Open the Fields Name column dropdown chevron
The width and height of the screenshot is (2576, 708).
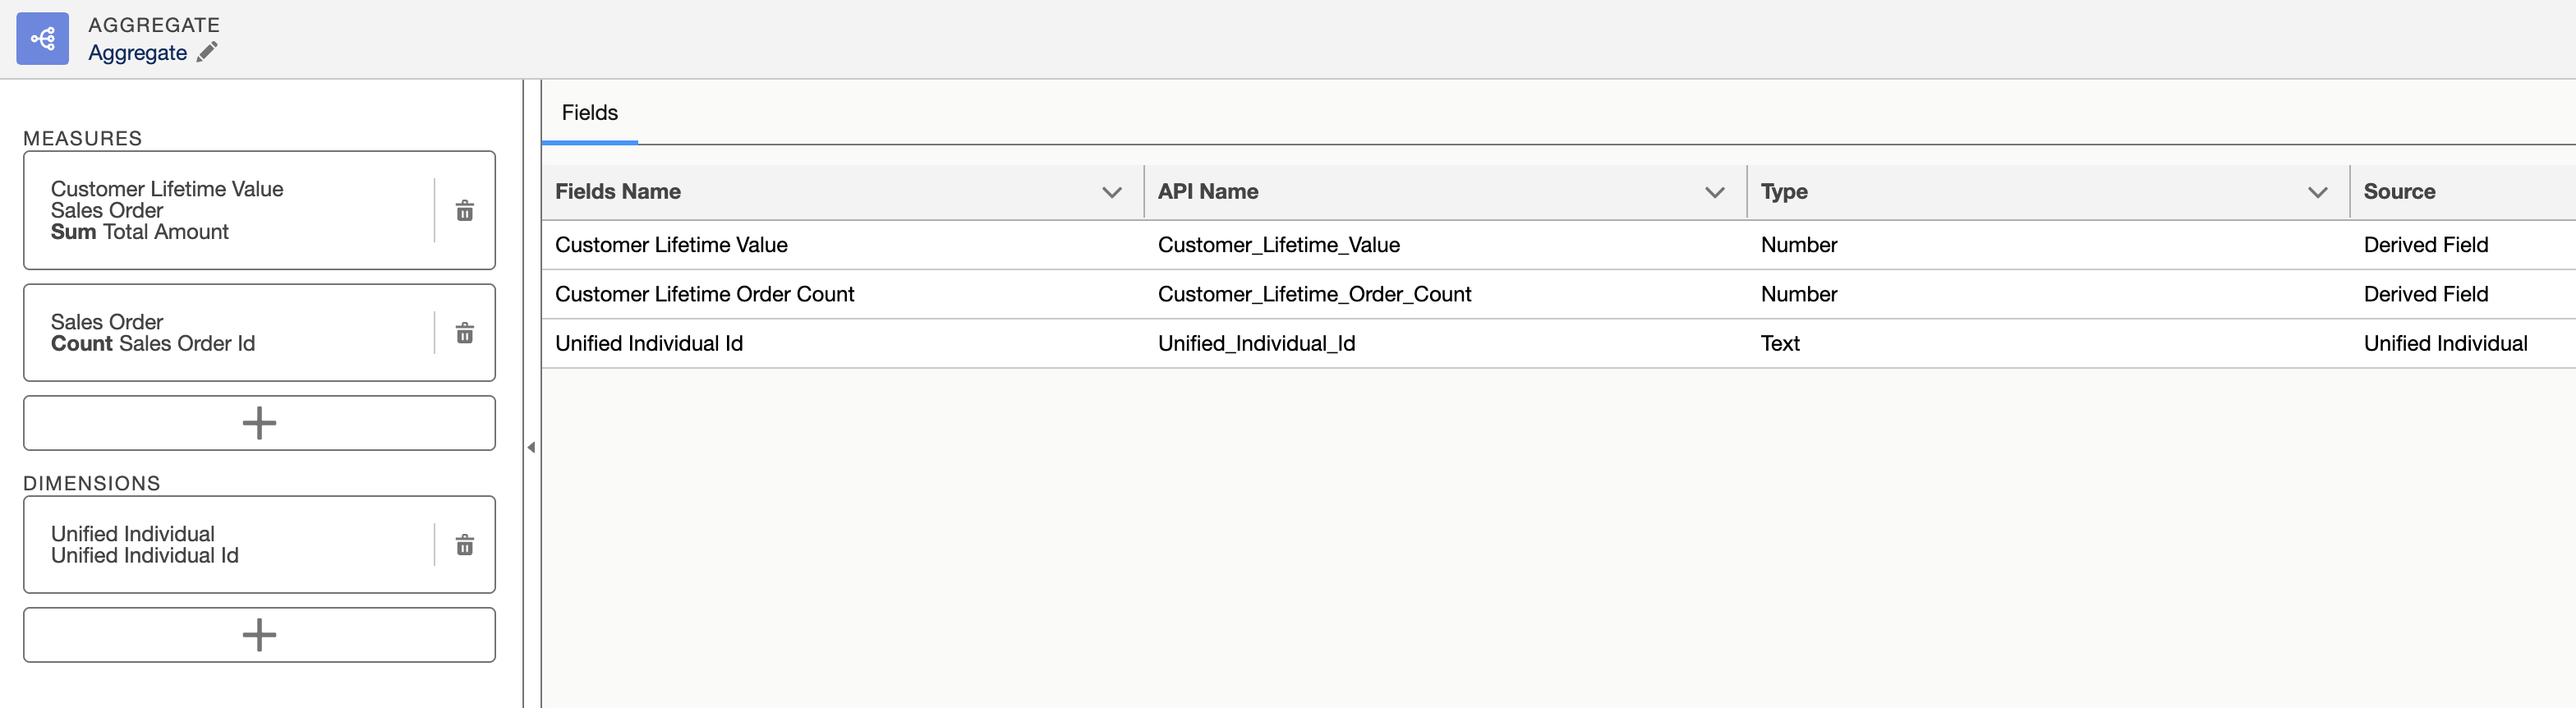point(1111,192)
